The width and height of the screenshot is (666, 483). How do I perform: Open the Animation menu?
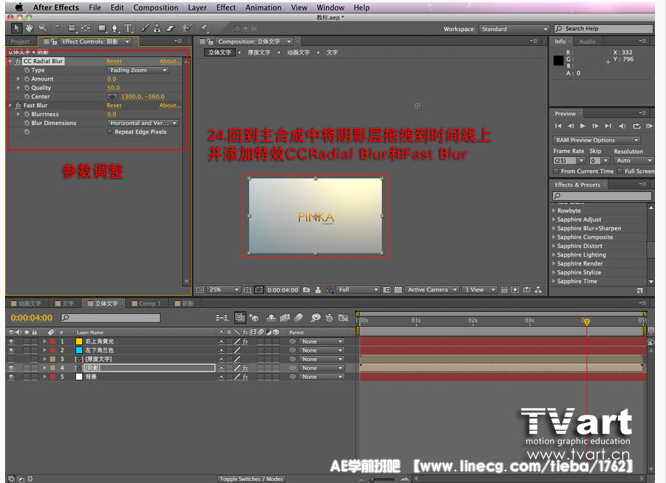click(x=263, y=8)
